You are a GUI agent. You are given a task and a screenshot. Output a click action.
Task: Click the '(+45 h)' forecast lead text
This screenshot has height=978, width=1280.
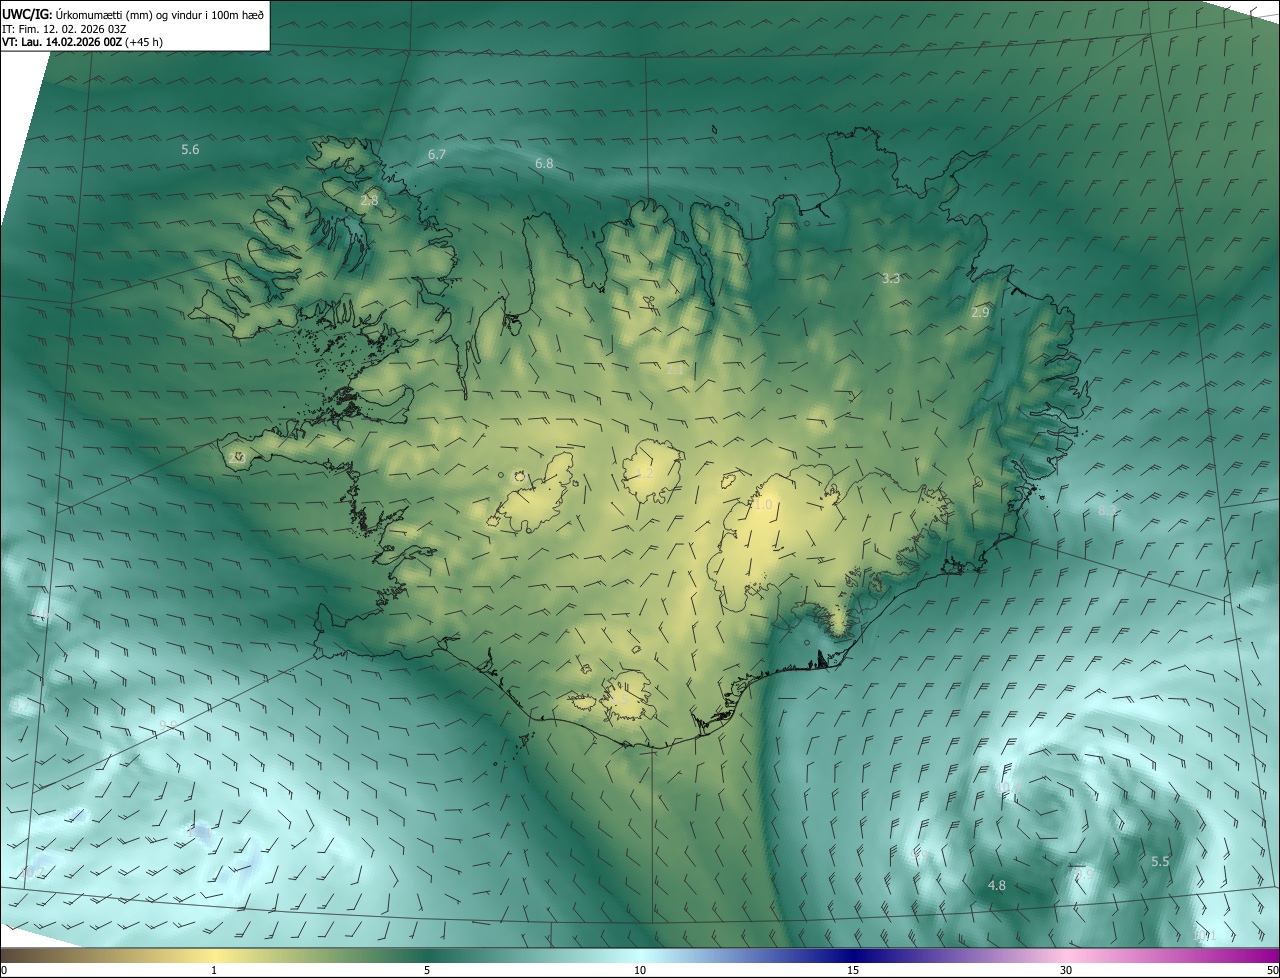145,43
